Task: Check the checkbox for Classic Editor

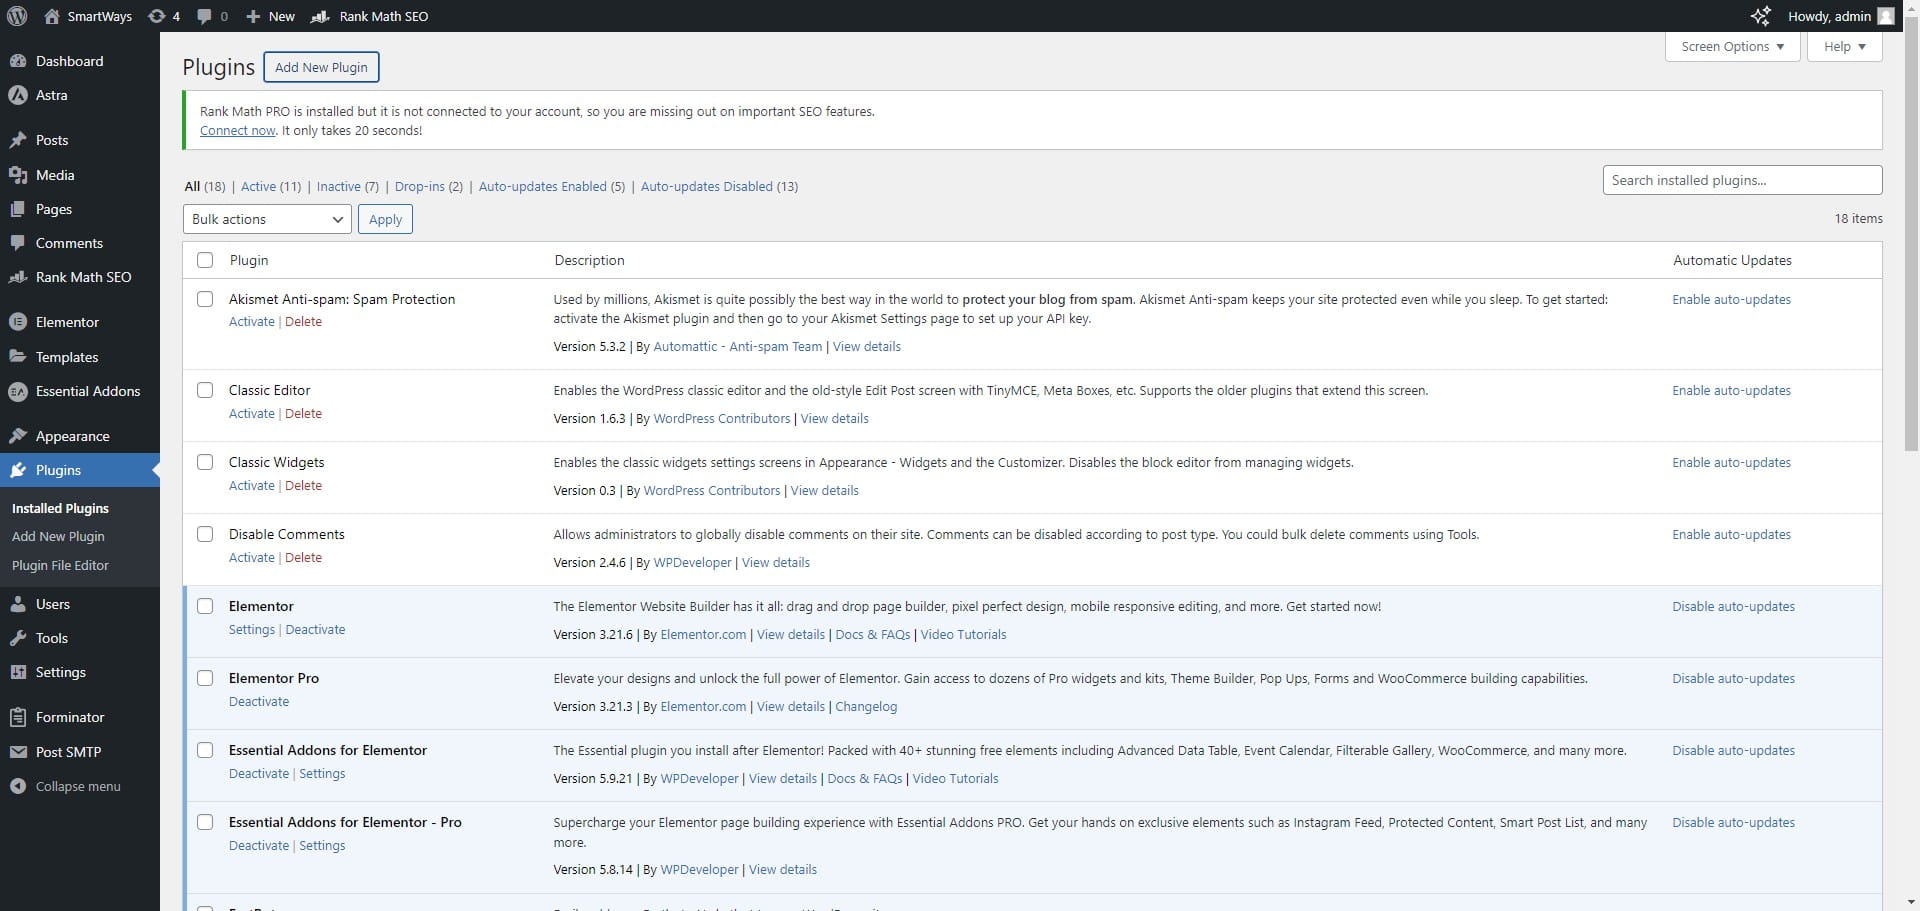Action: coord(205,390)
